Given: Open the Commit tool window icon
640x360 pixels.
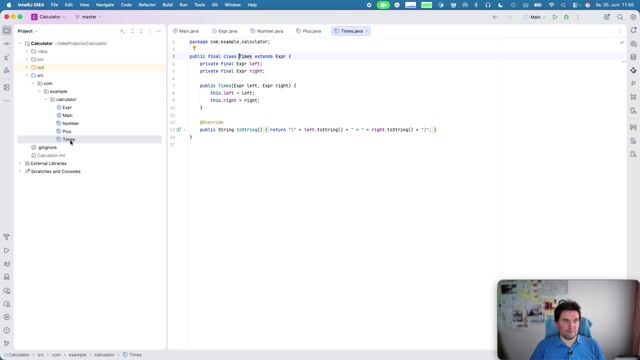Looking at the screenshot, I should pyautogui.click(x=7, y=44).
